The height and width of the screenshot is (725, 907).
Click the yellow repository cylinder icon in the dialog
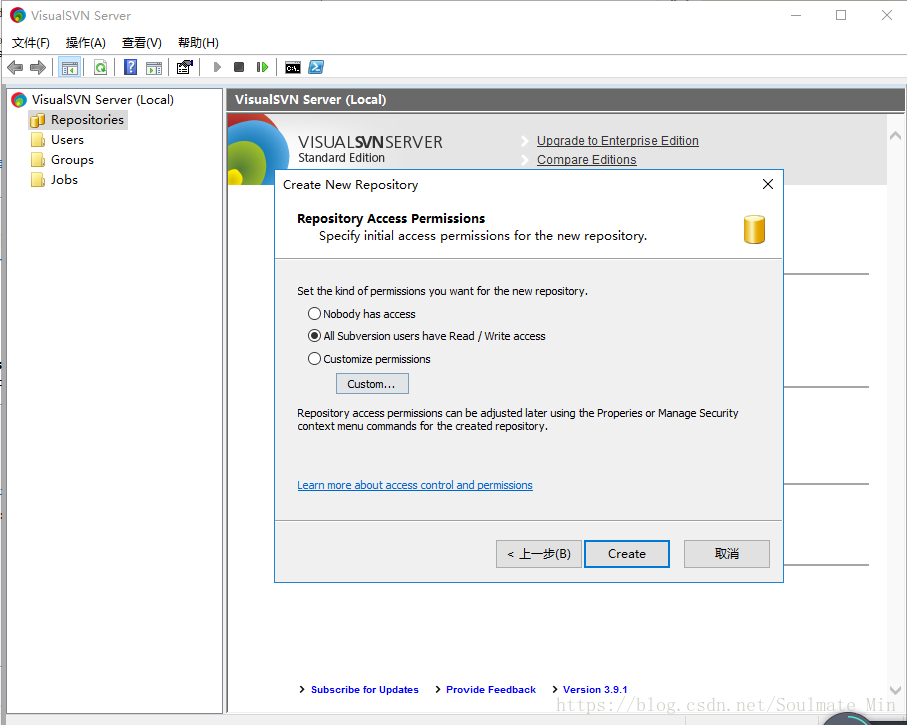coord(754,229)
